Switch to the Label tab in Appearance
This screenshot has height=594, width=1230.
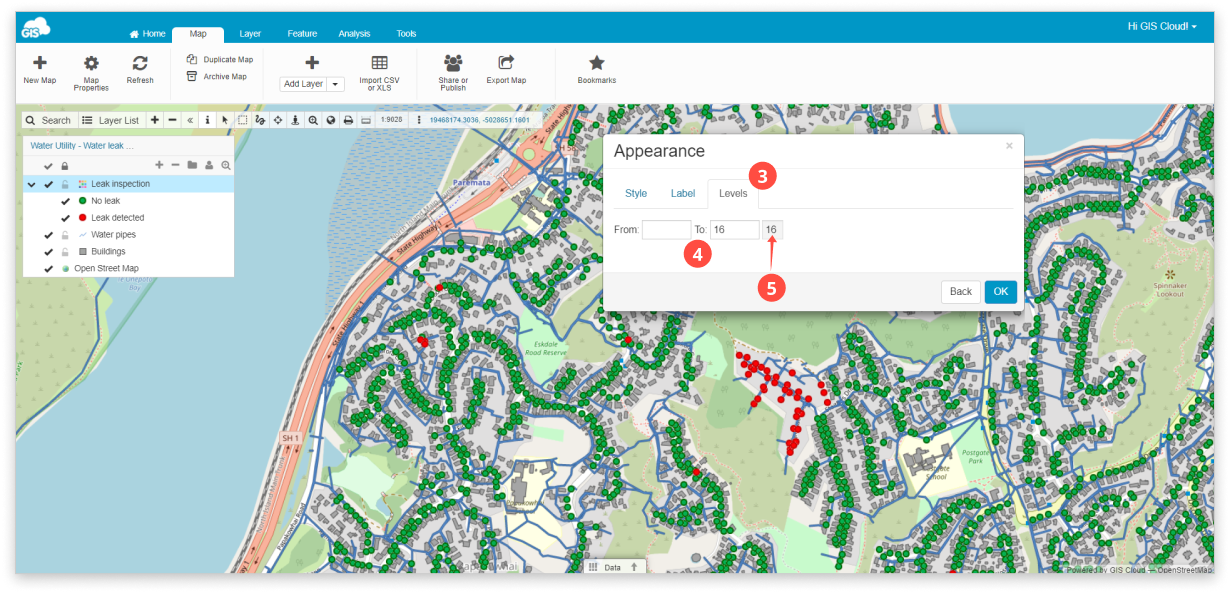click(x=683, y=193)
